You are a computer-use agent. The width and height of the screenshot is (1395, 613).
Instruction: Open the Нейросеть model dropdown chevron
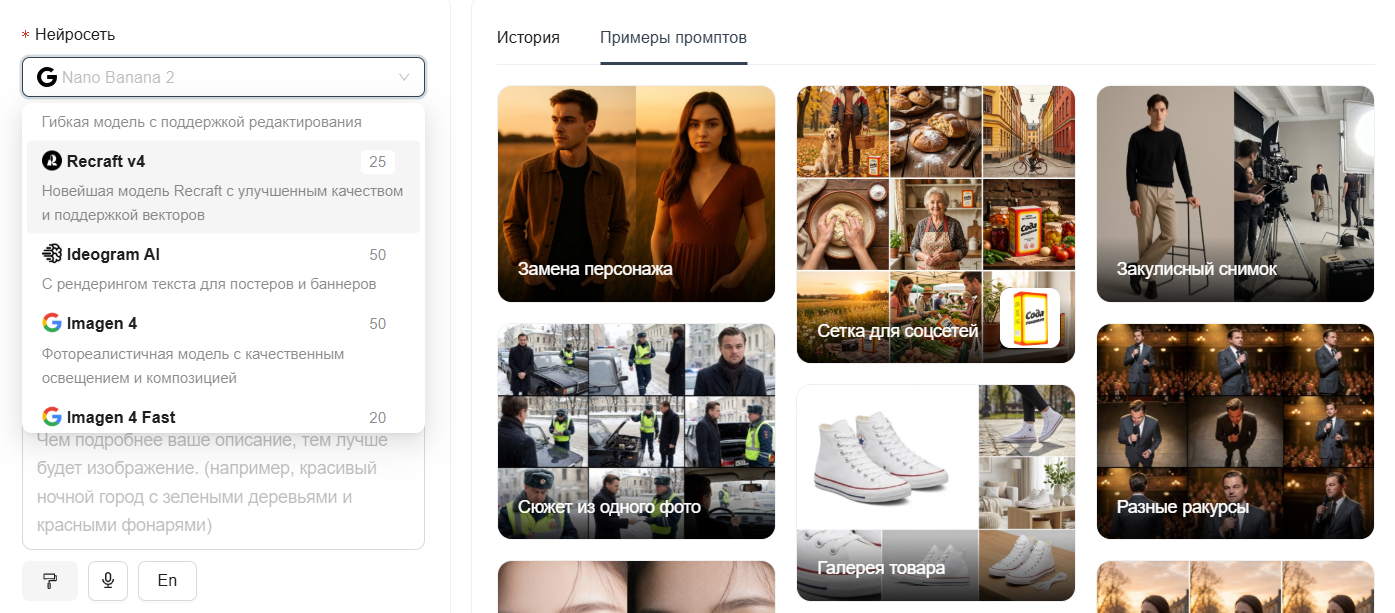point(404,76)
